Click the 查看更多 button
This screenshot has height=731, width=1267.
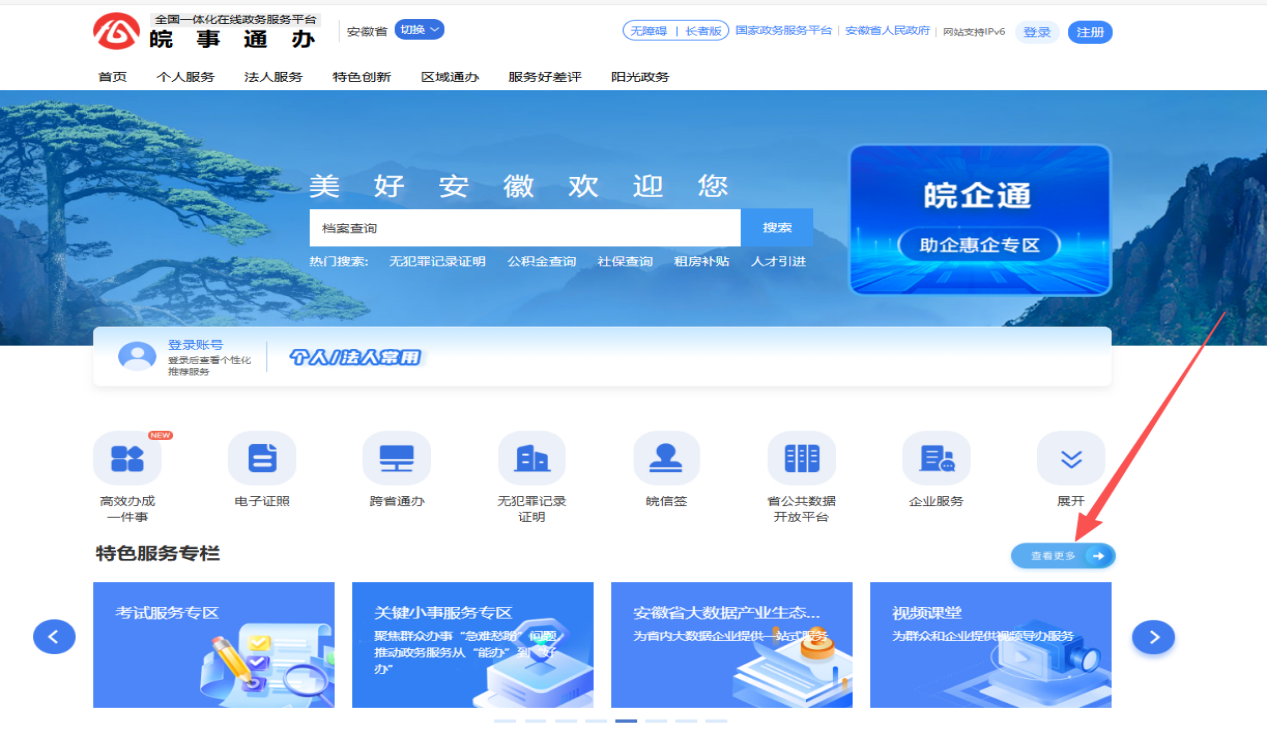click(1063, 556)
